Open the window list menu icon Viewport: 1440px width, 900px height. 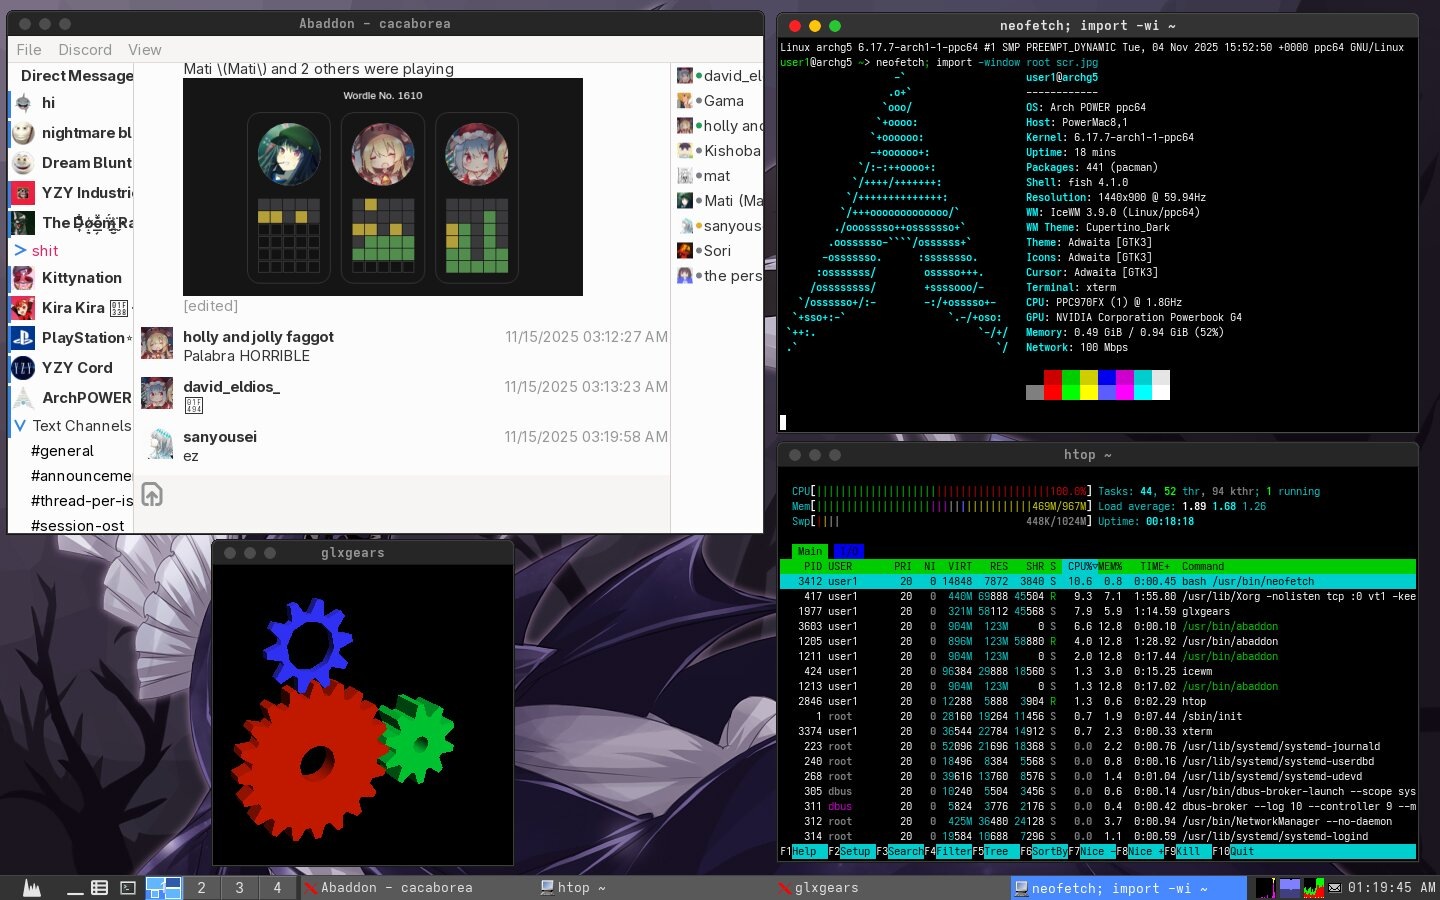coord(99,887)
